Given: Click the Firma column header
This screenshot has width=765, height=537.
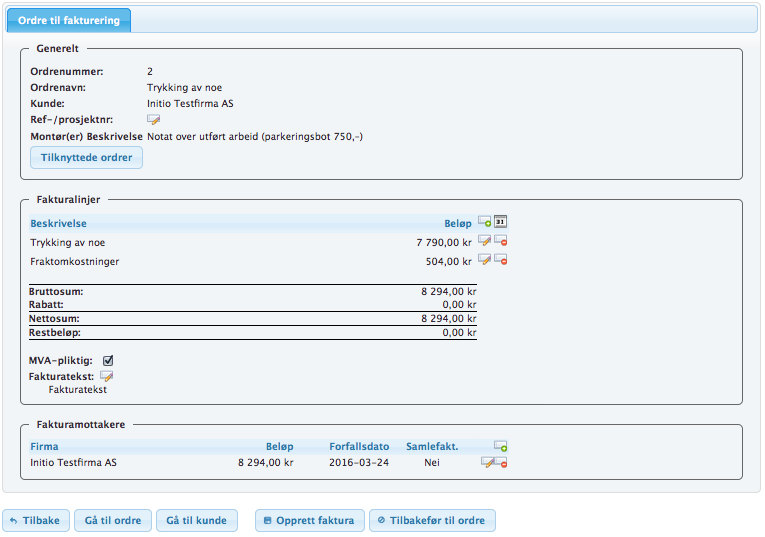Looking at the screenshot, I should point(44,446).
